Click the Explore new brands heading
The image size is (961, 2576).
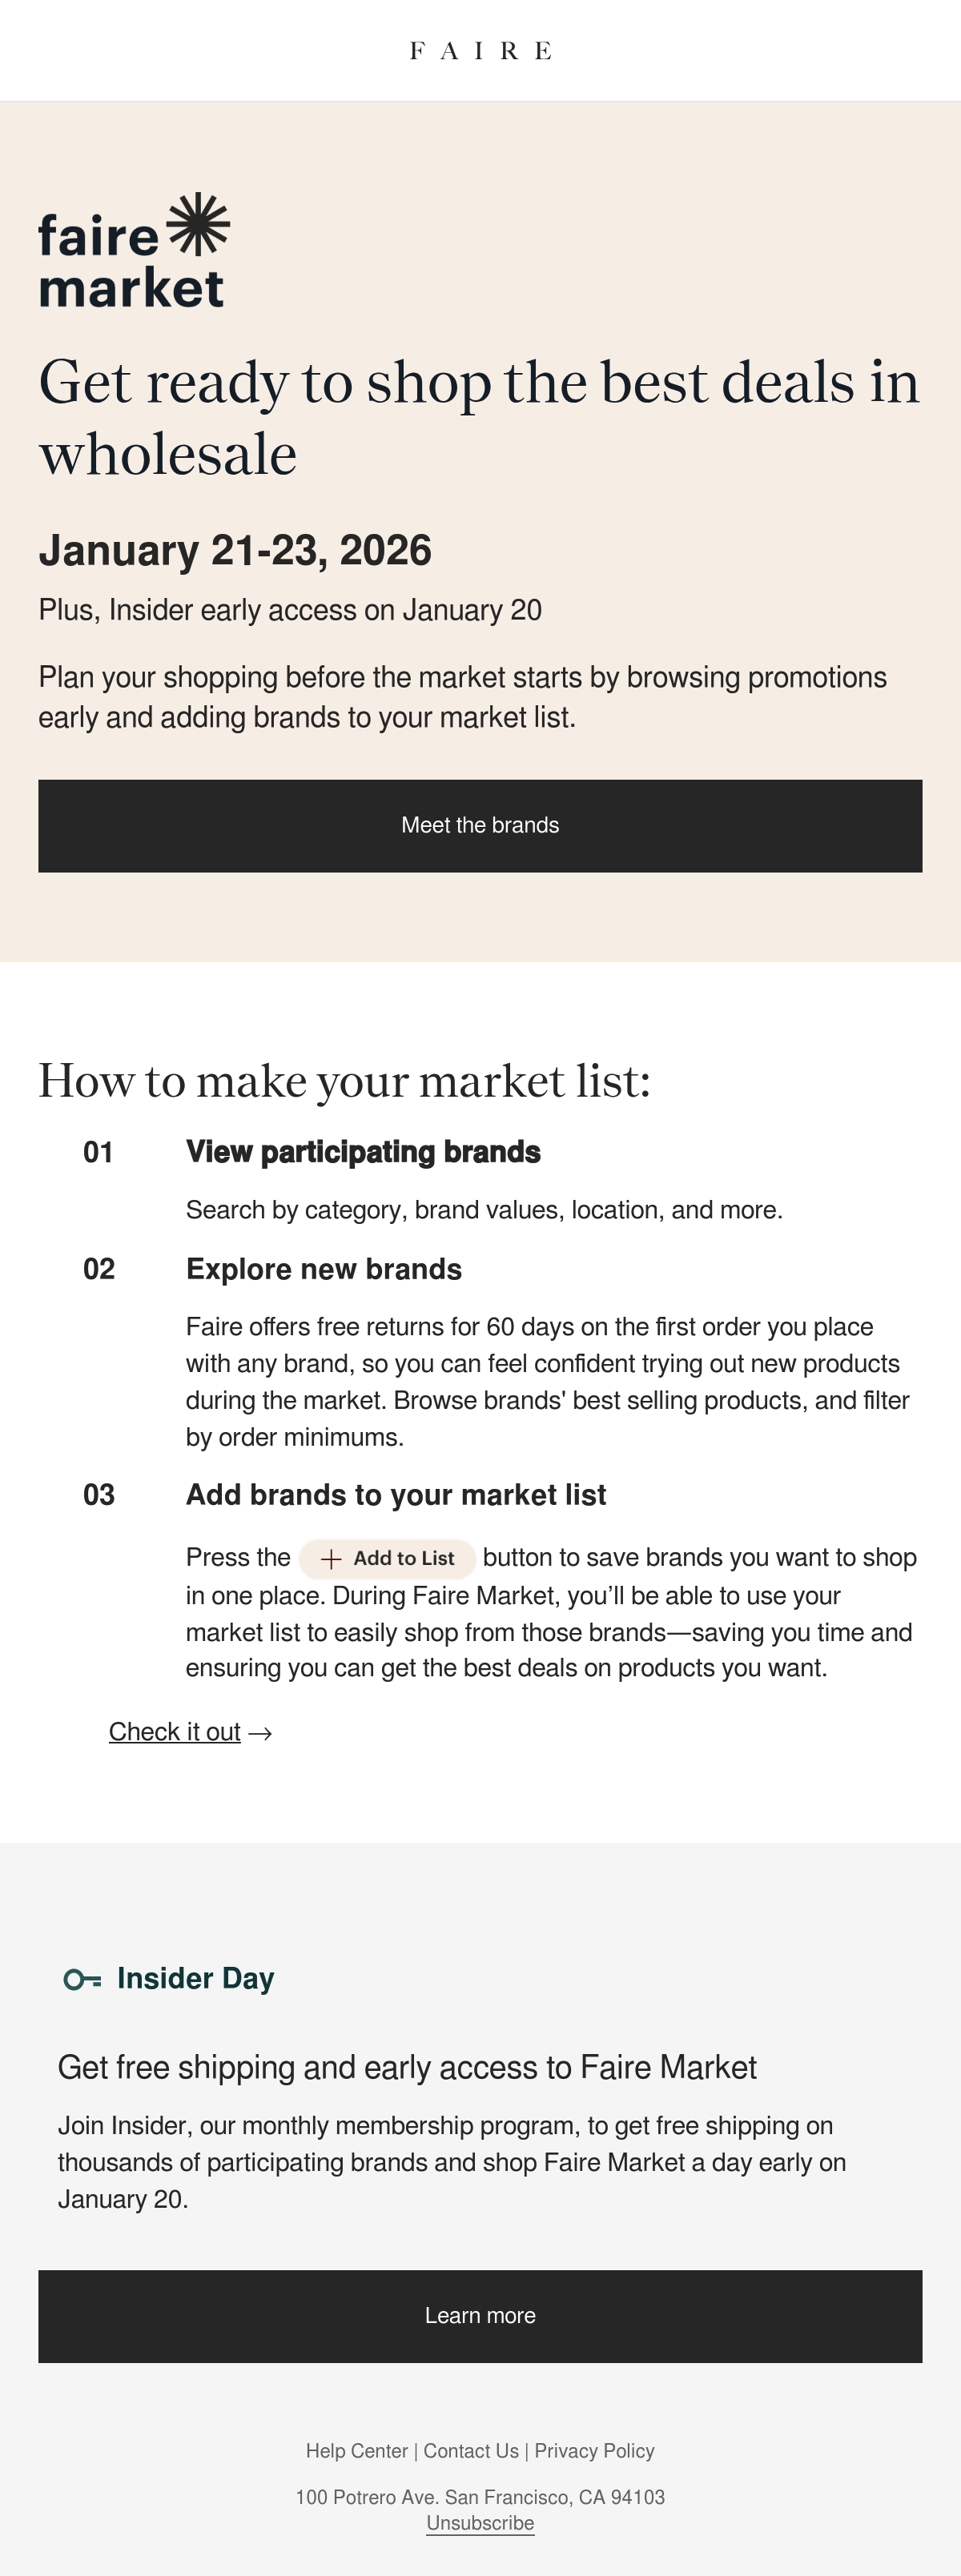point(324,1269)
